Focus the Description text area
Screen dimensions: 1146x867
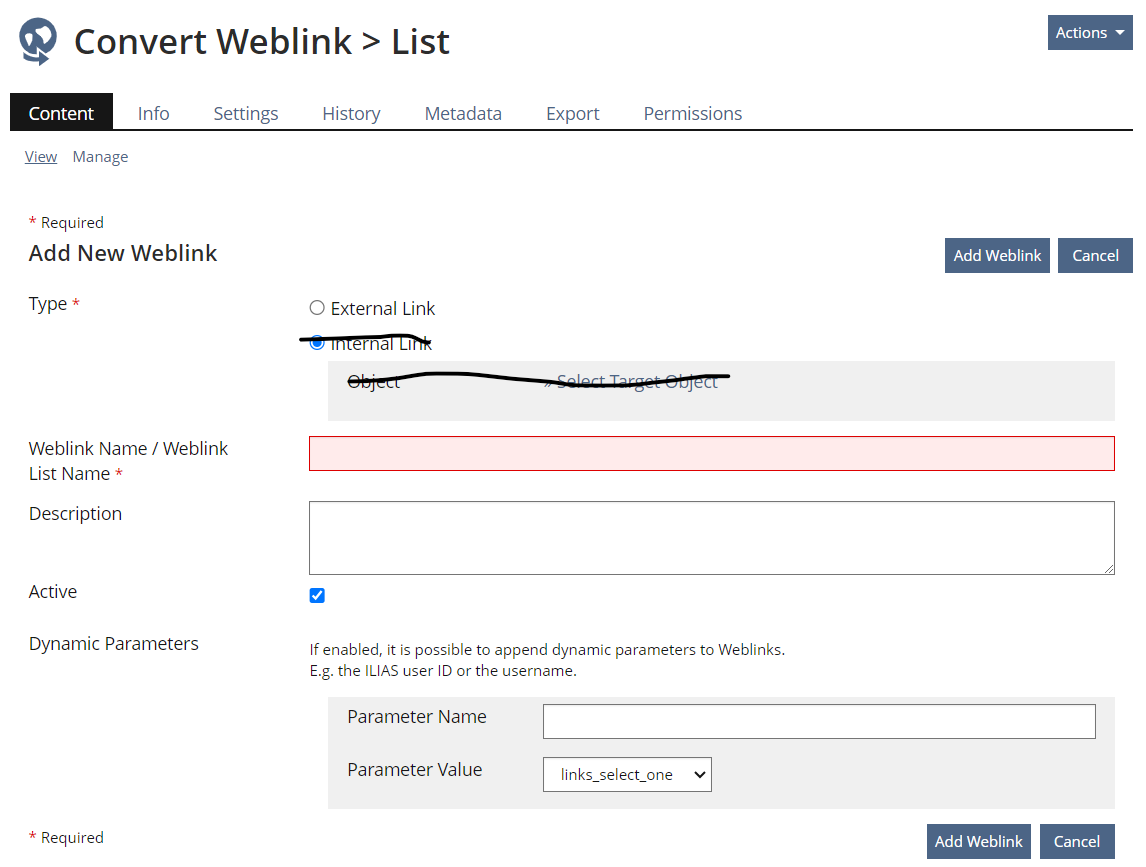tap(711, 538)
